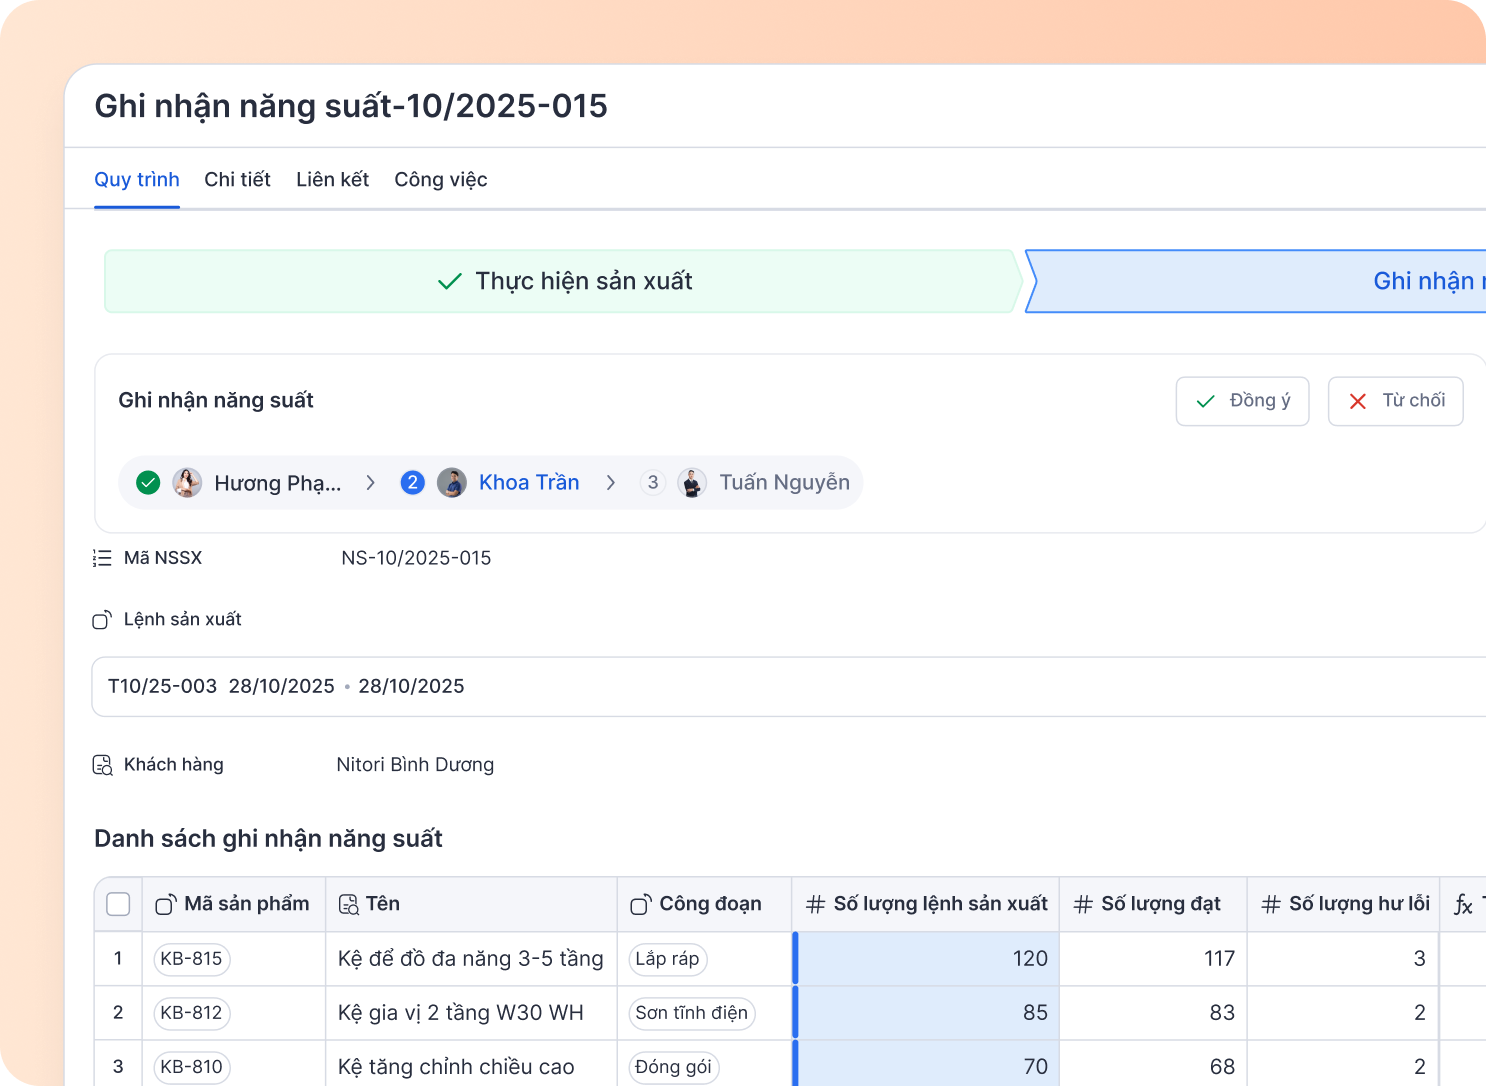Click the green completed check on step one
Screen dimensions: 1486x1086
coord(148,483)
